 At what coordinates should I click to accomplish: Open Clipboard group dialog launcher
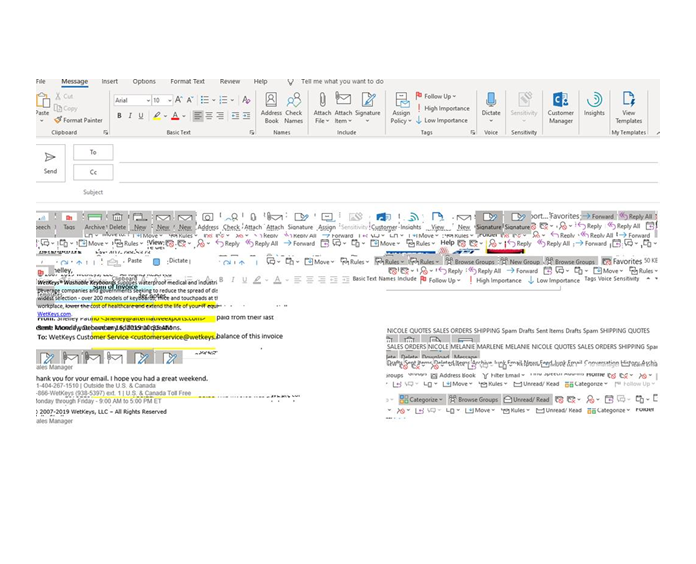pyautogui.click(x=106, y=133)
